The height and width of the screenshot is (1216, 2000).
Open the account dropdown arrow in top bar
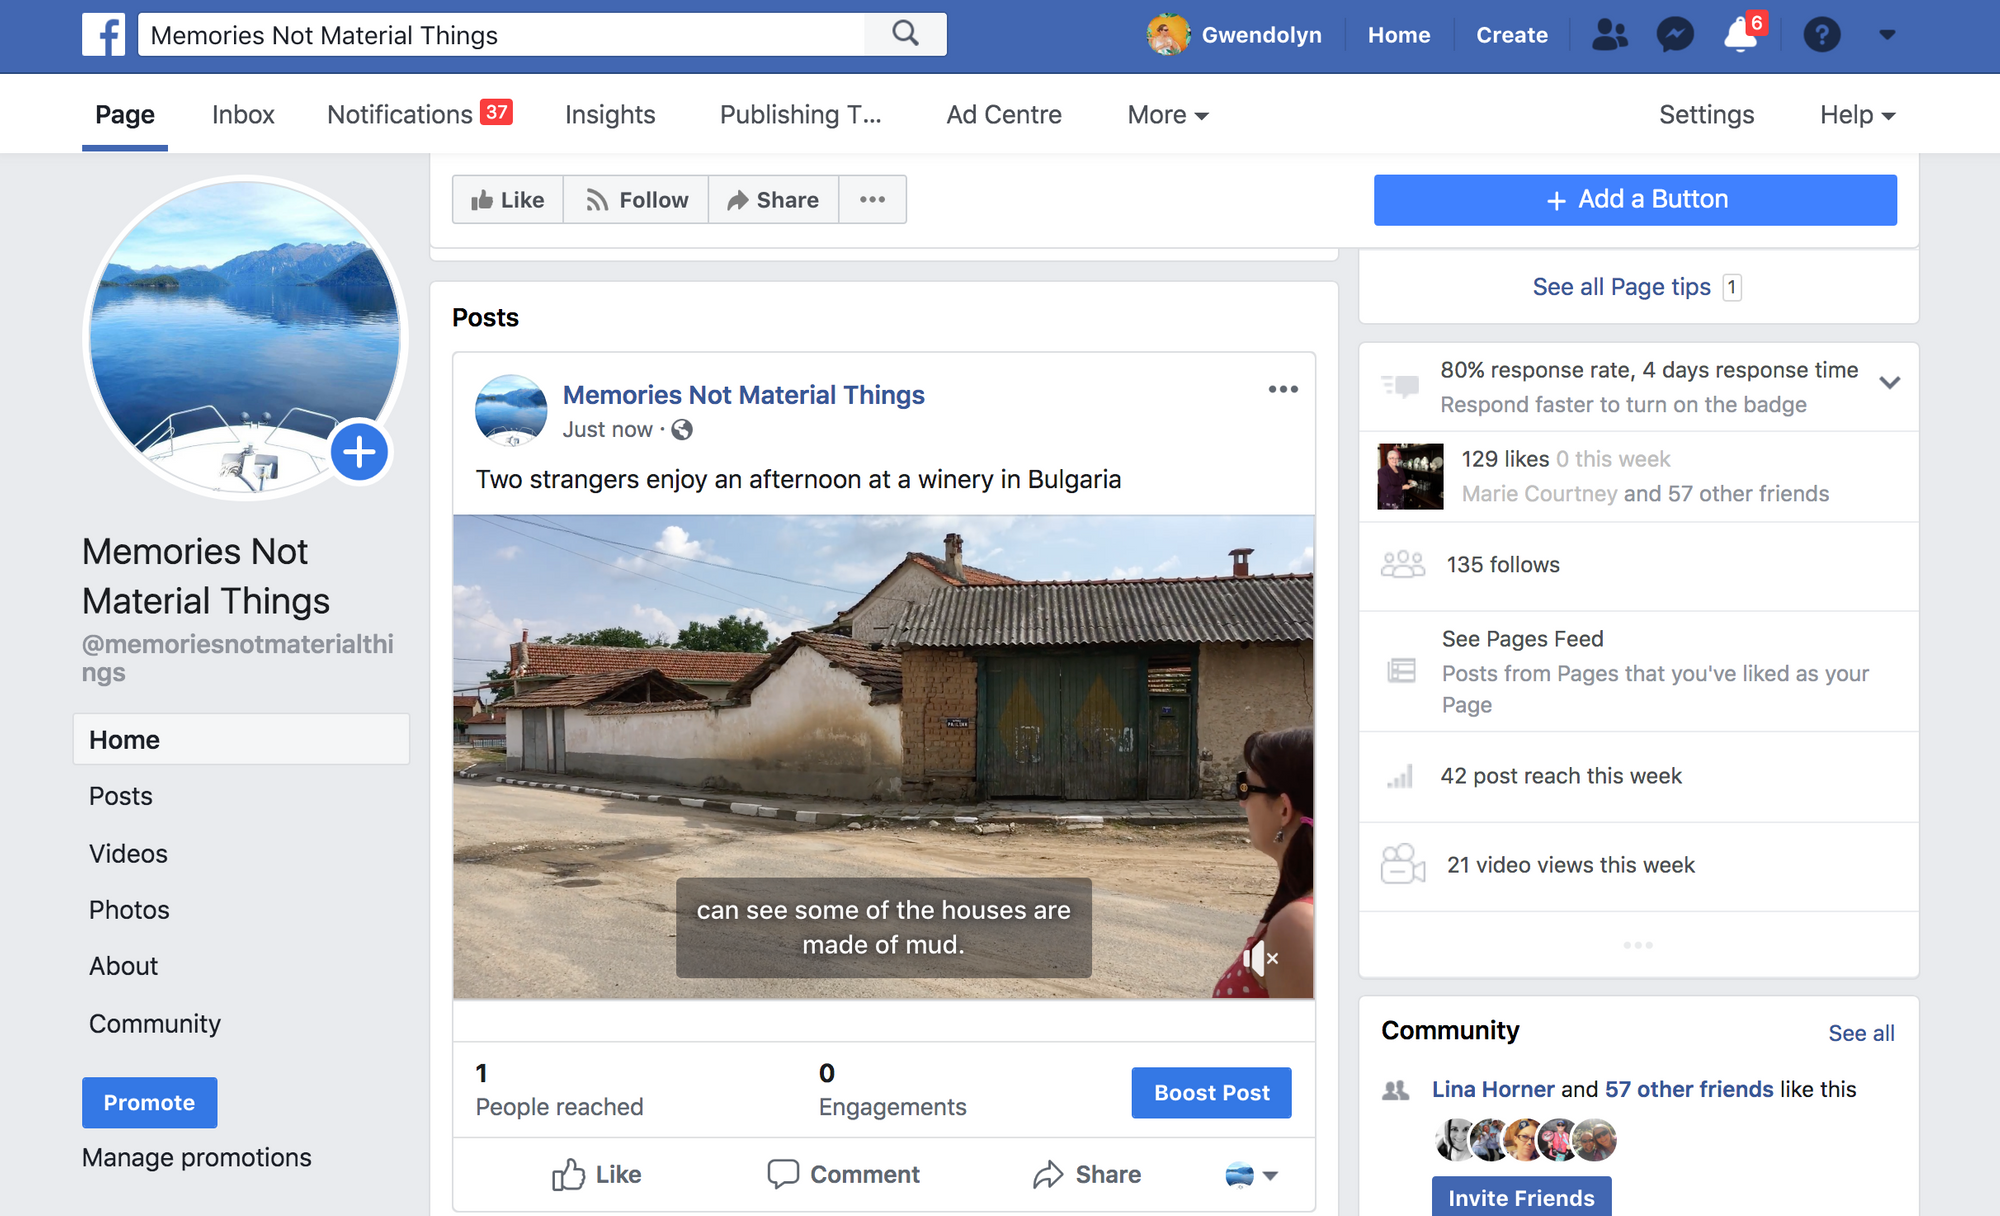tap(1887, 35)
